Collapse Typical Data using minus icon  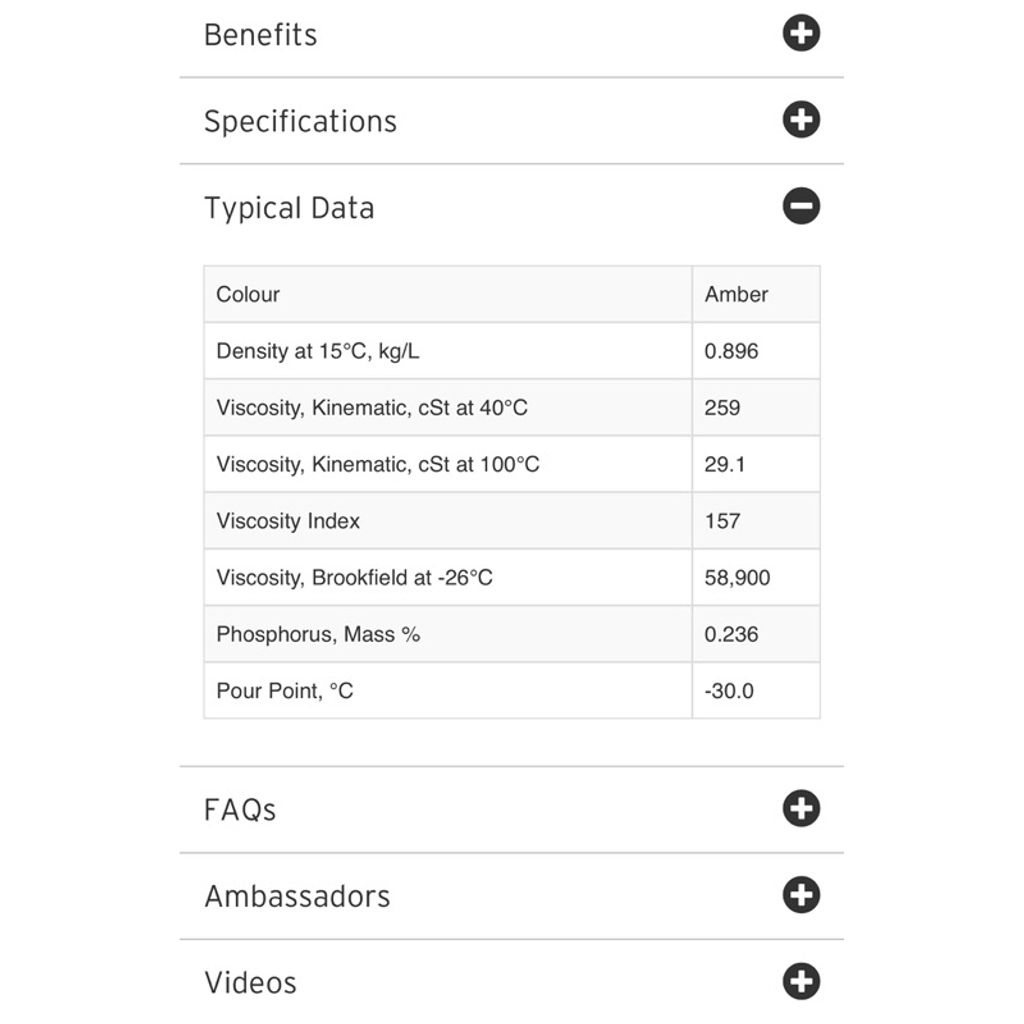click(x=801, y=206)
